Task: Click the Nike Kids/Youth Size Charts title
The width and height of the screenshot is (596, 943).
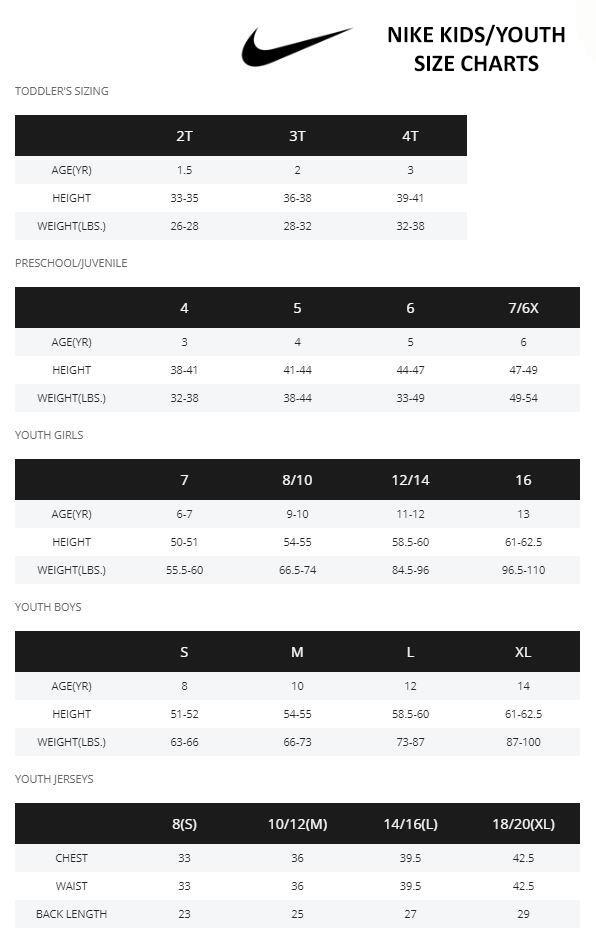Action: click(476, 49)
